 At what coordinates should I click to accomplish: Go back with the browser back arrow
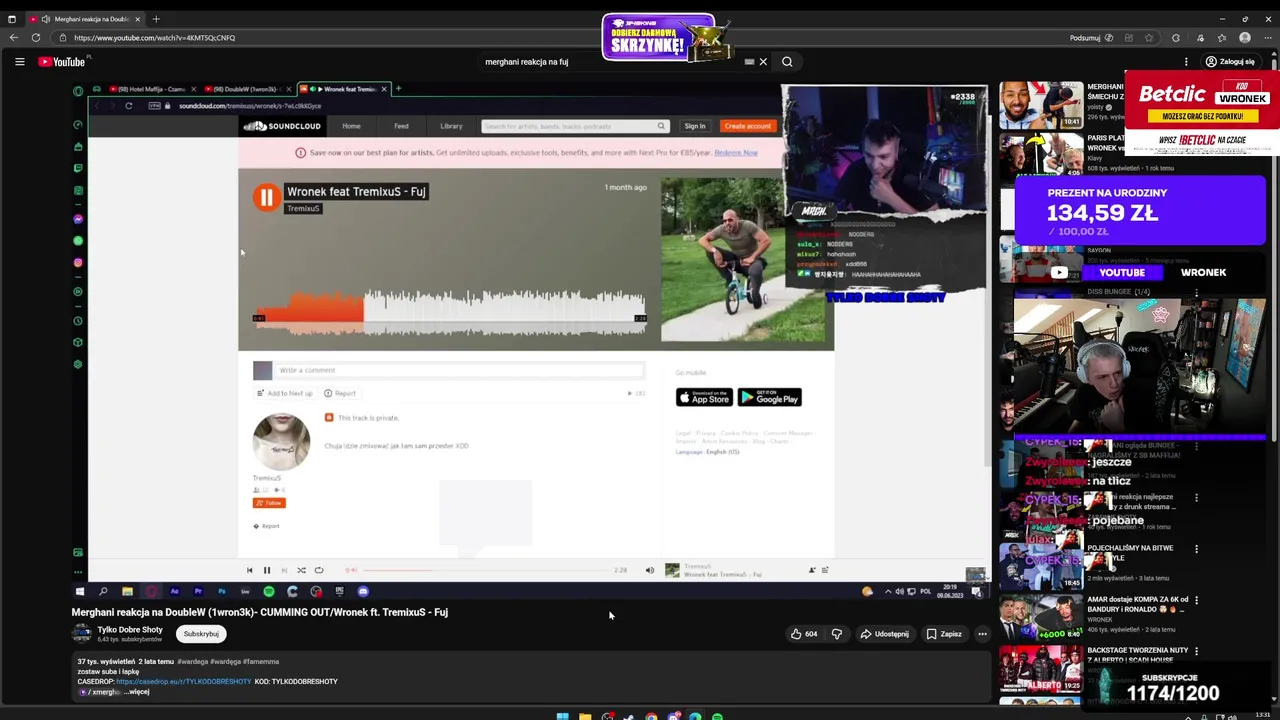tap(13, 38)
